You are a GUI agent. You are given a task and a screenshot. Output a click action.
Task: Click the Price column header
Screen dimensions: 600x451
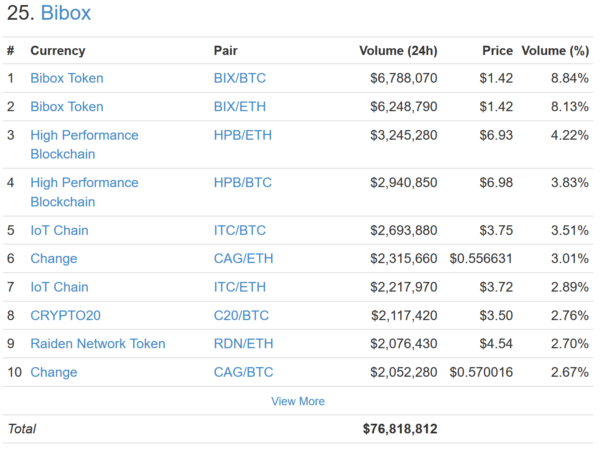click(x=497, y=50)
